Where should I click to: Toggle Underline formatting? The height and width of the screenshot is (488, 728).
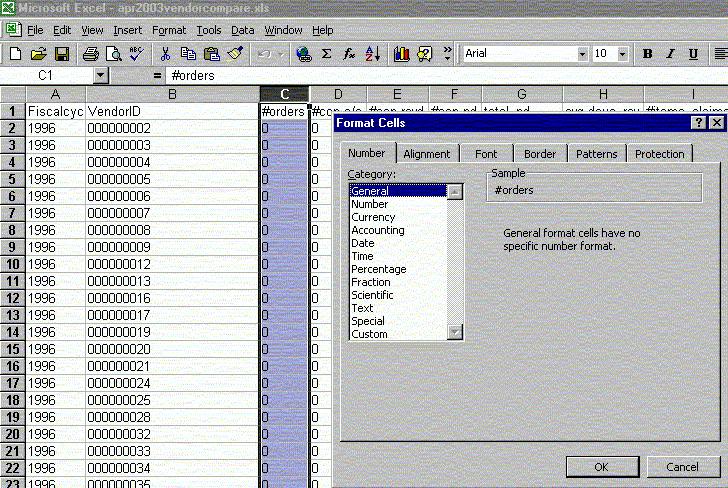(x=693, y=54)
